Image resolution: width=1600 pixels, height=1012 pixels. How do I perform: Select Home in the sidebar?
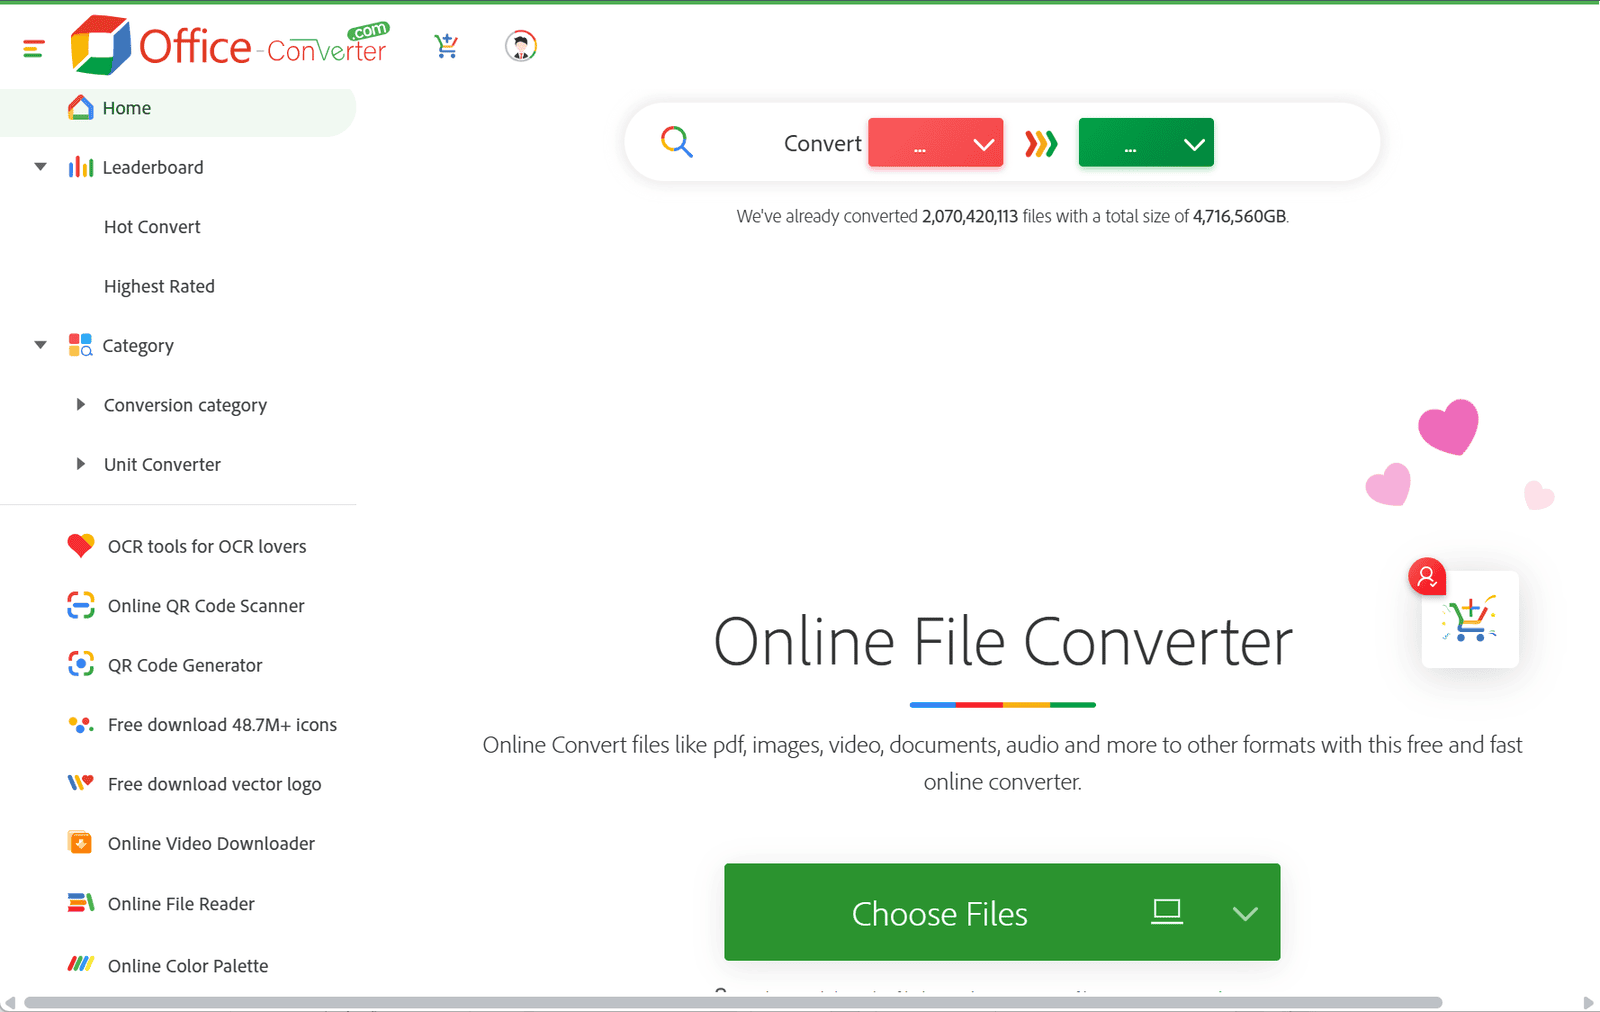tap(126, 108)
